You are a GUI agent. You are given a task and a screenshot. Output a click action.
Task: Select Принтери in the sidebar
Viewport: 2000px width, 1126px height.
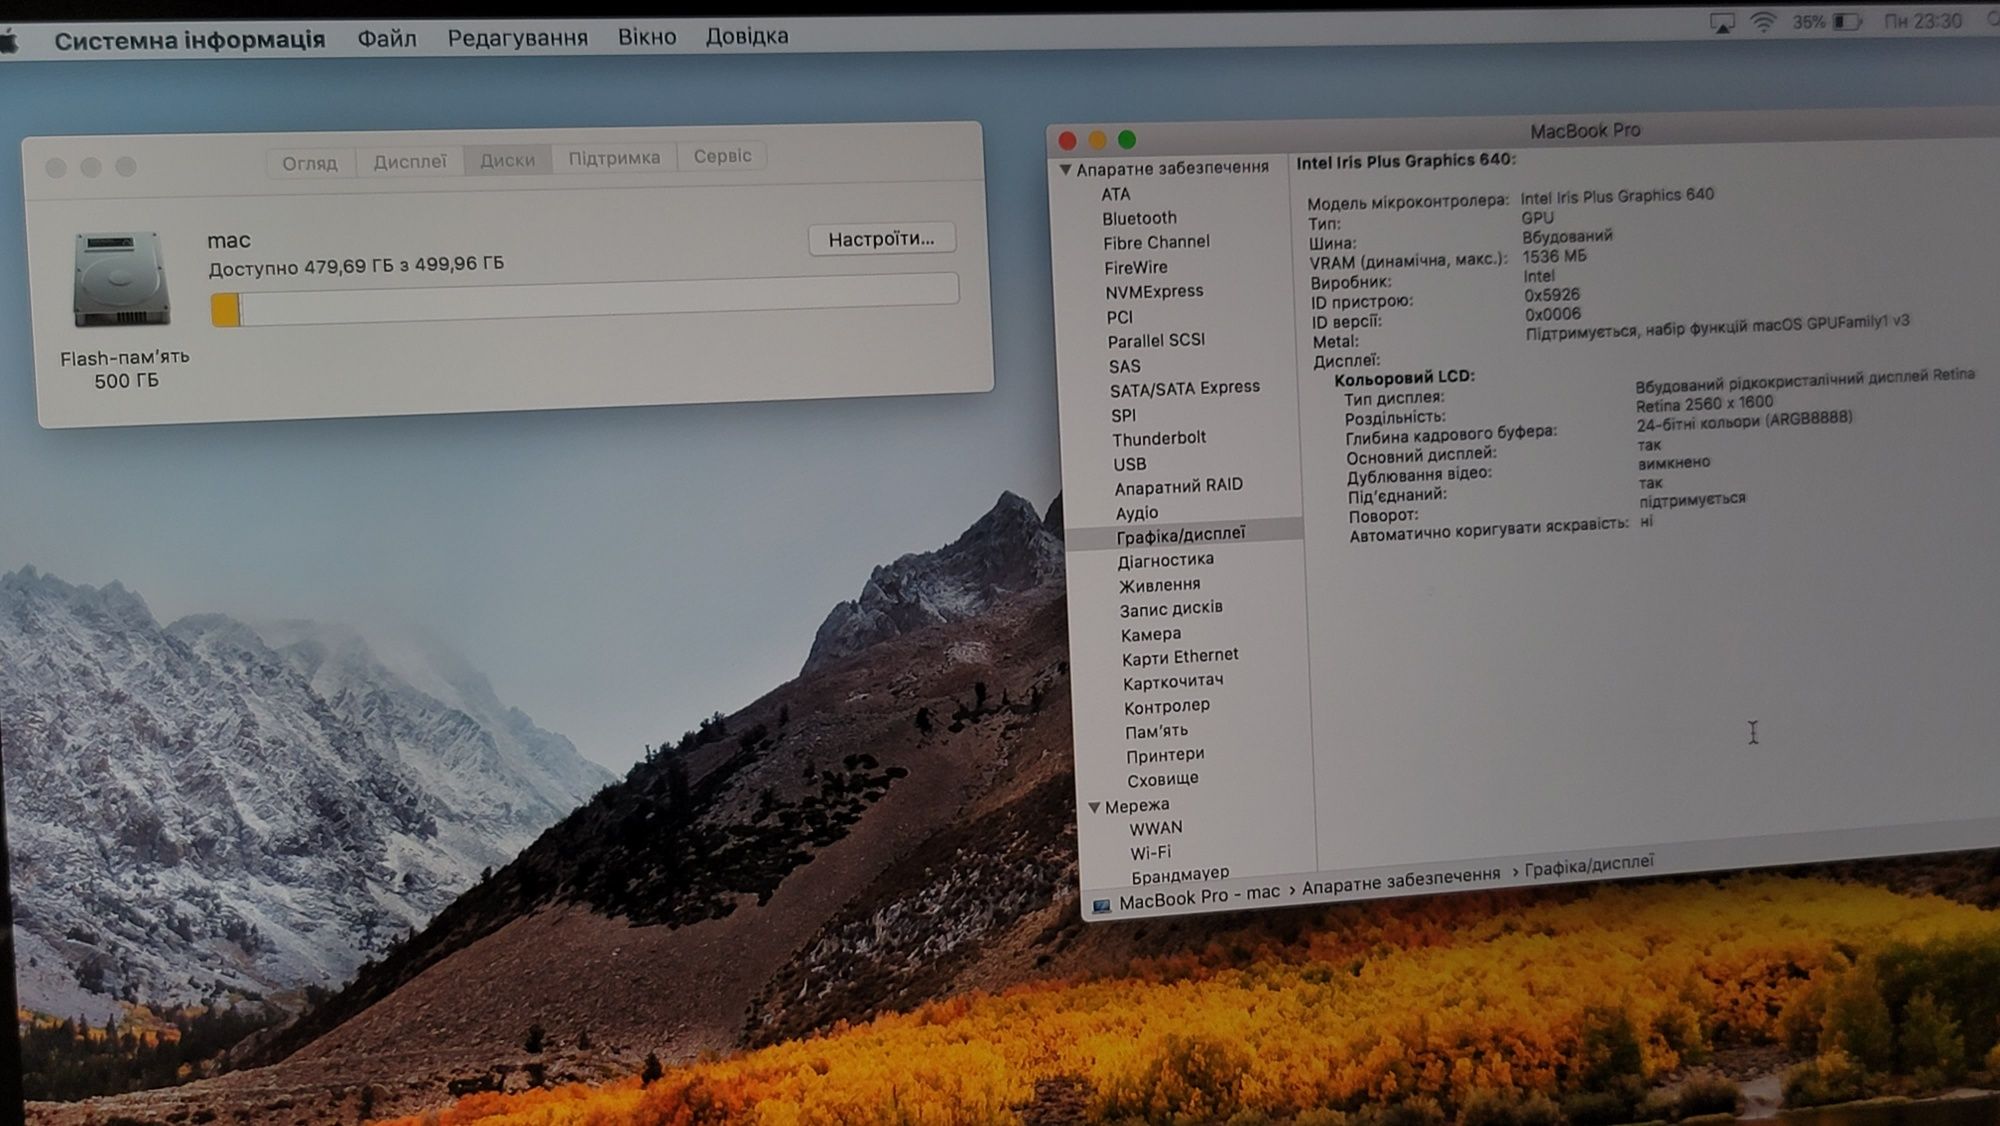click(x=1165, y=756)
